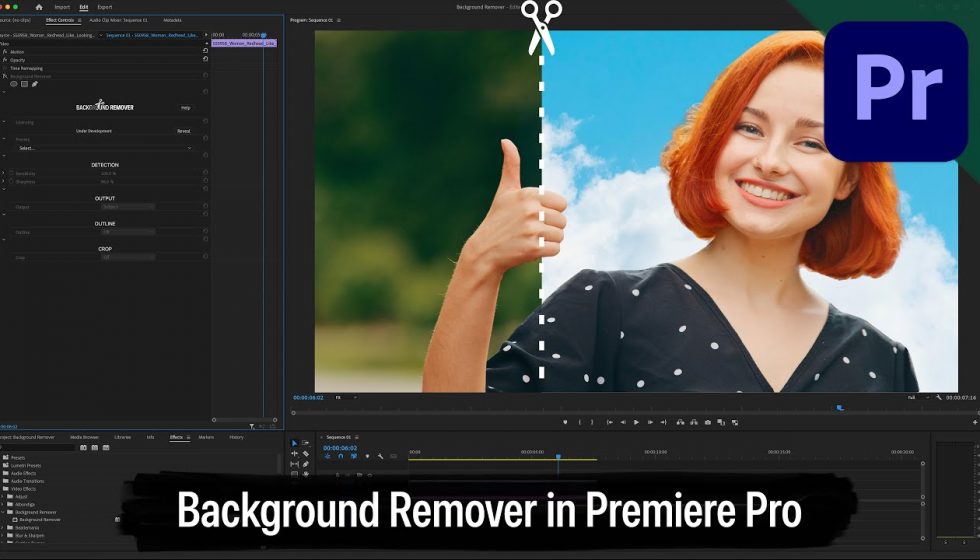Click the Effects panel search field
The image size is (980, 560).
coord(39,448)
